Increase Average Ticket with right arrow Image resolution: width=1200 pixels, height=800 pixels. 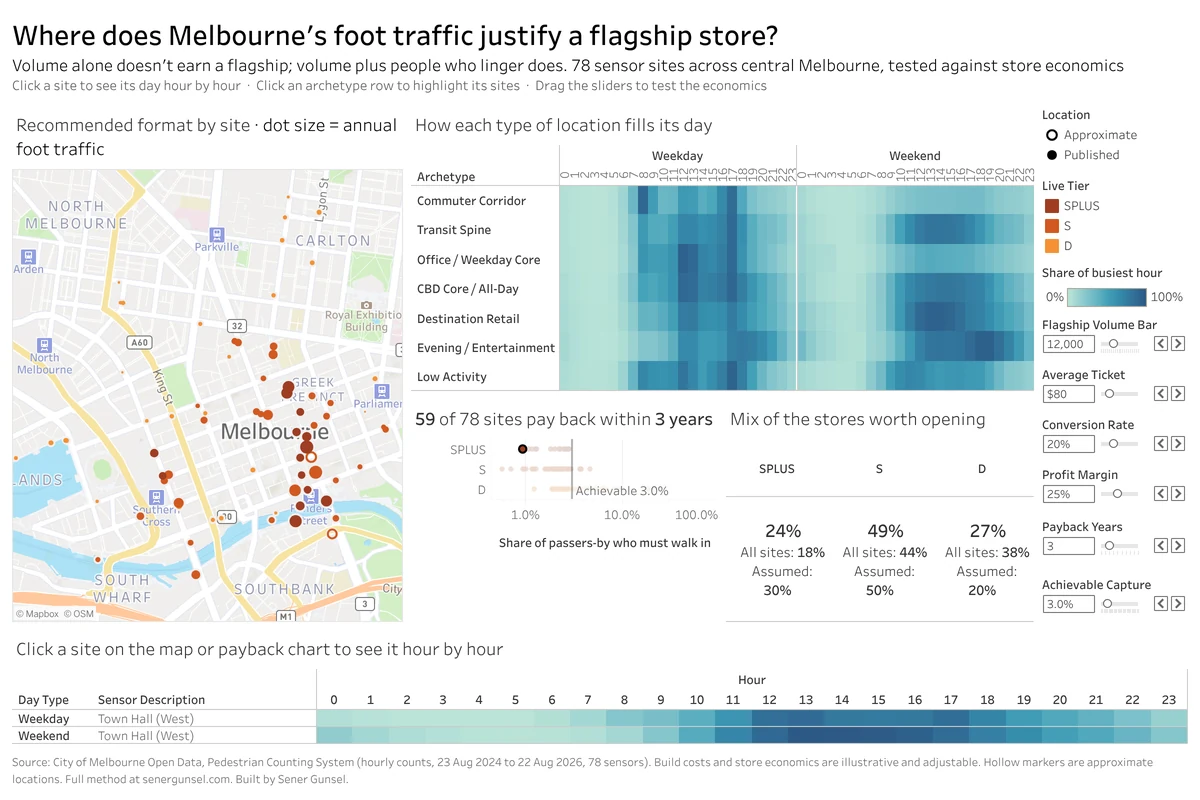pos(1178,394)
